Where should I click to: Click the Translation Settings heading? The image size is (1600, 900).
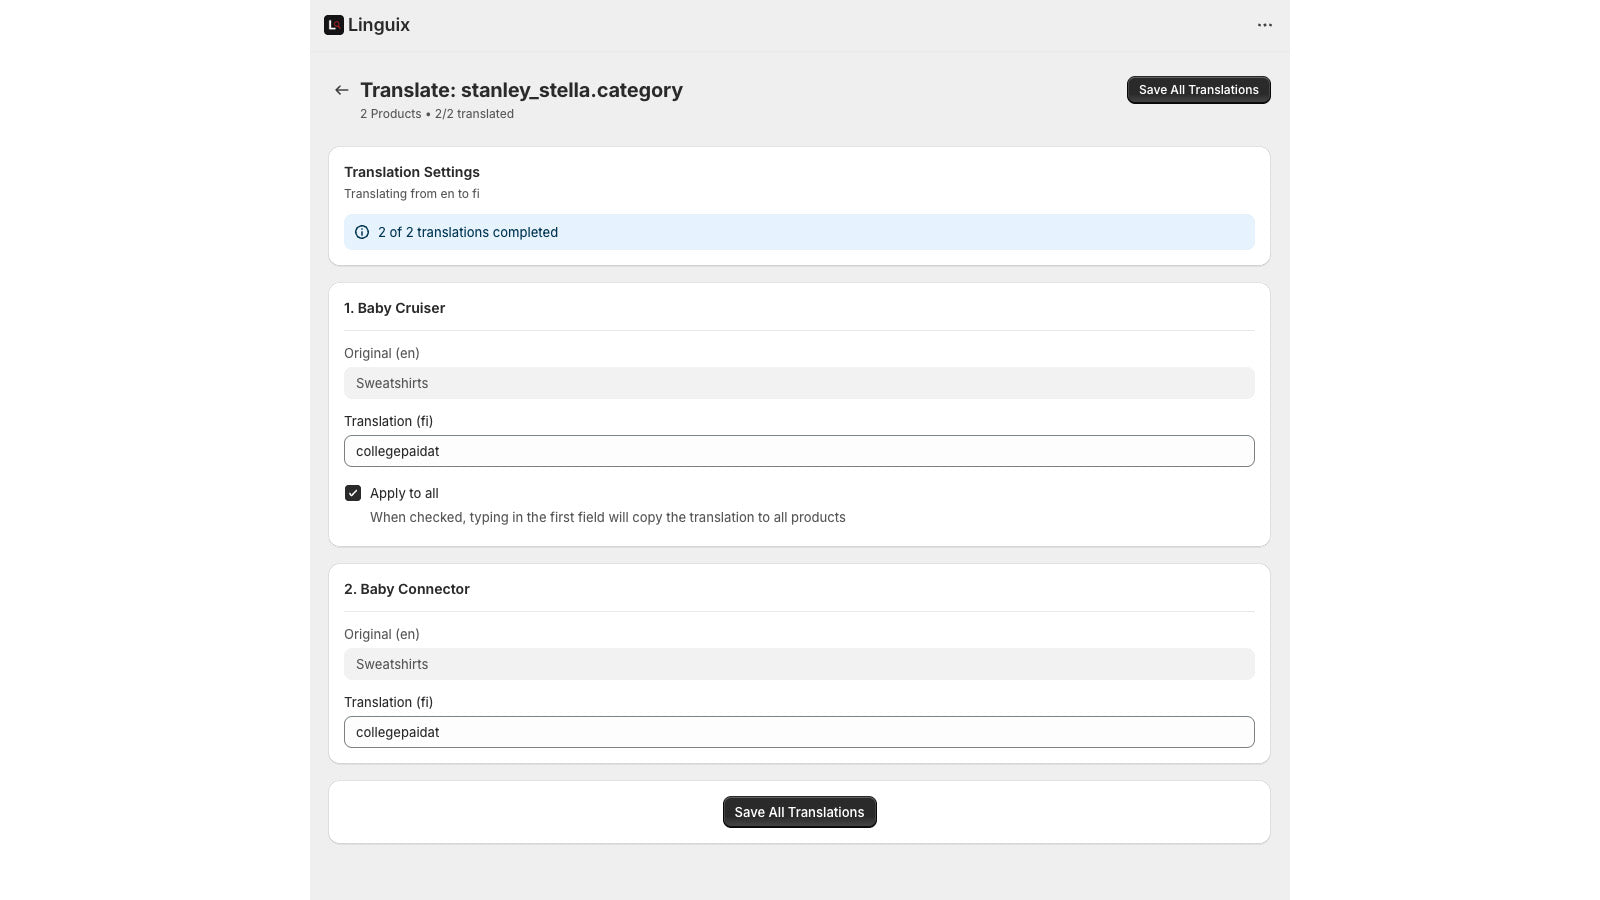[x=411, y=172]
